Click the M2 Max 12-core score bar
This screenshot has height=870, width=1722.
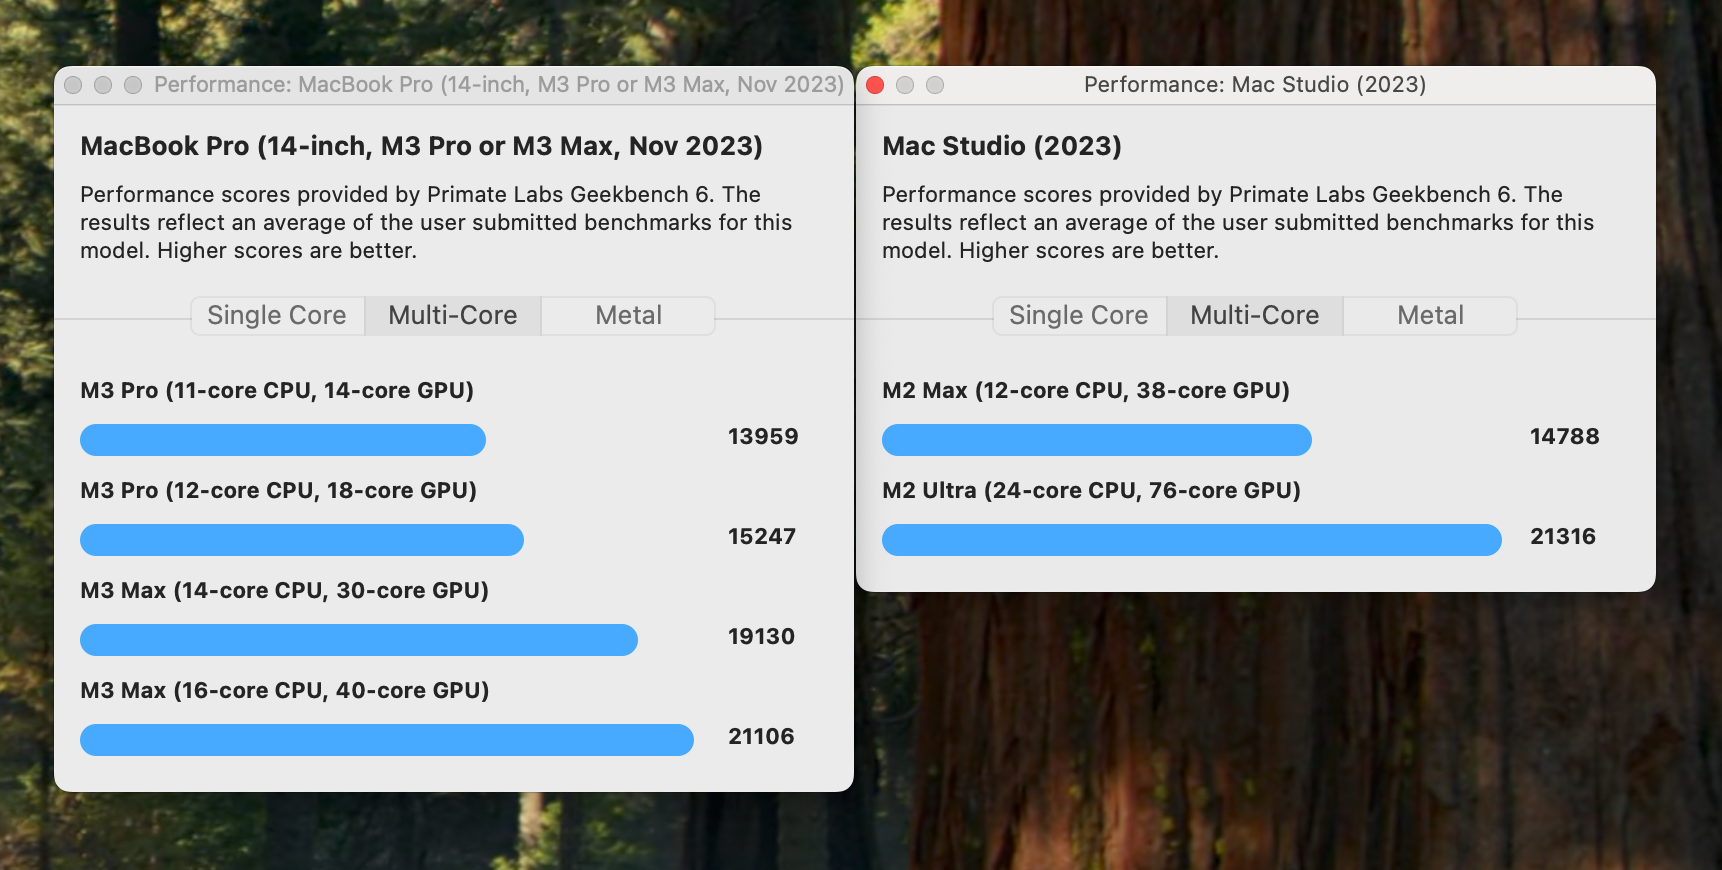[x=1097, y=440]
